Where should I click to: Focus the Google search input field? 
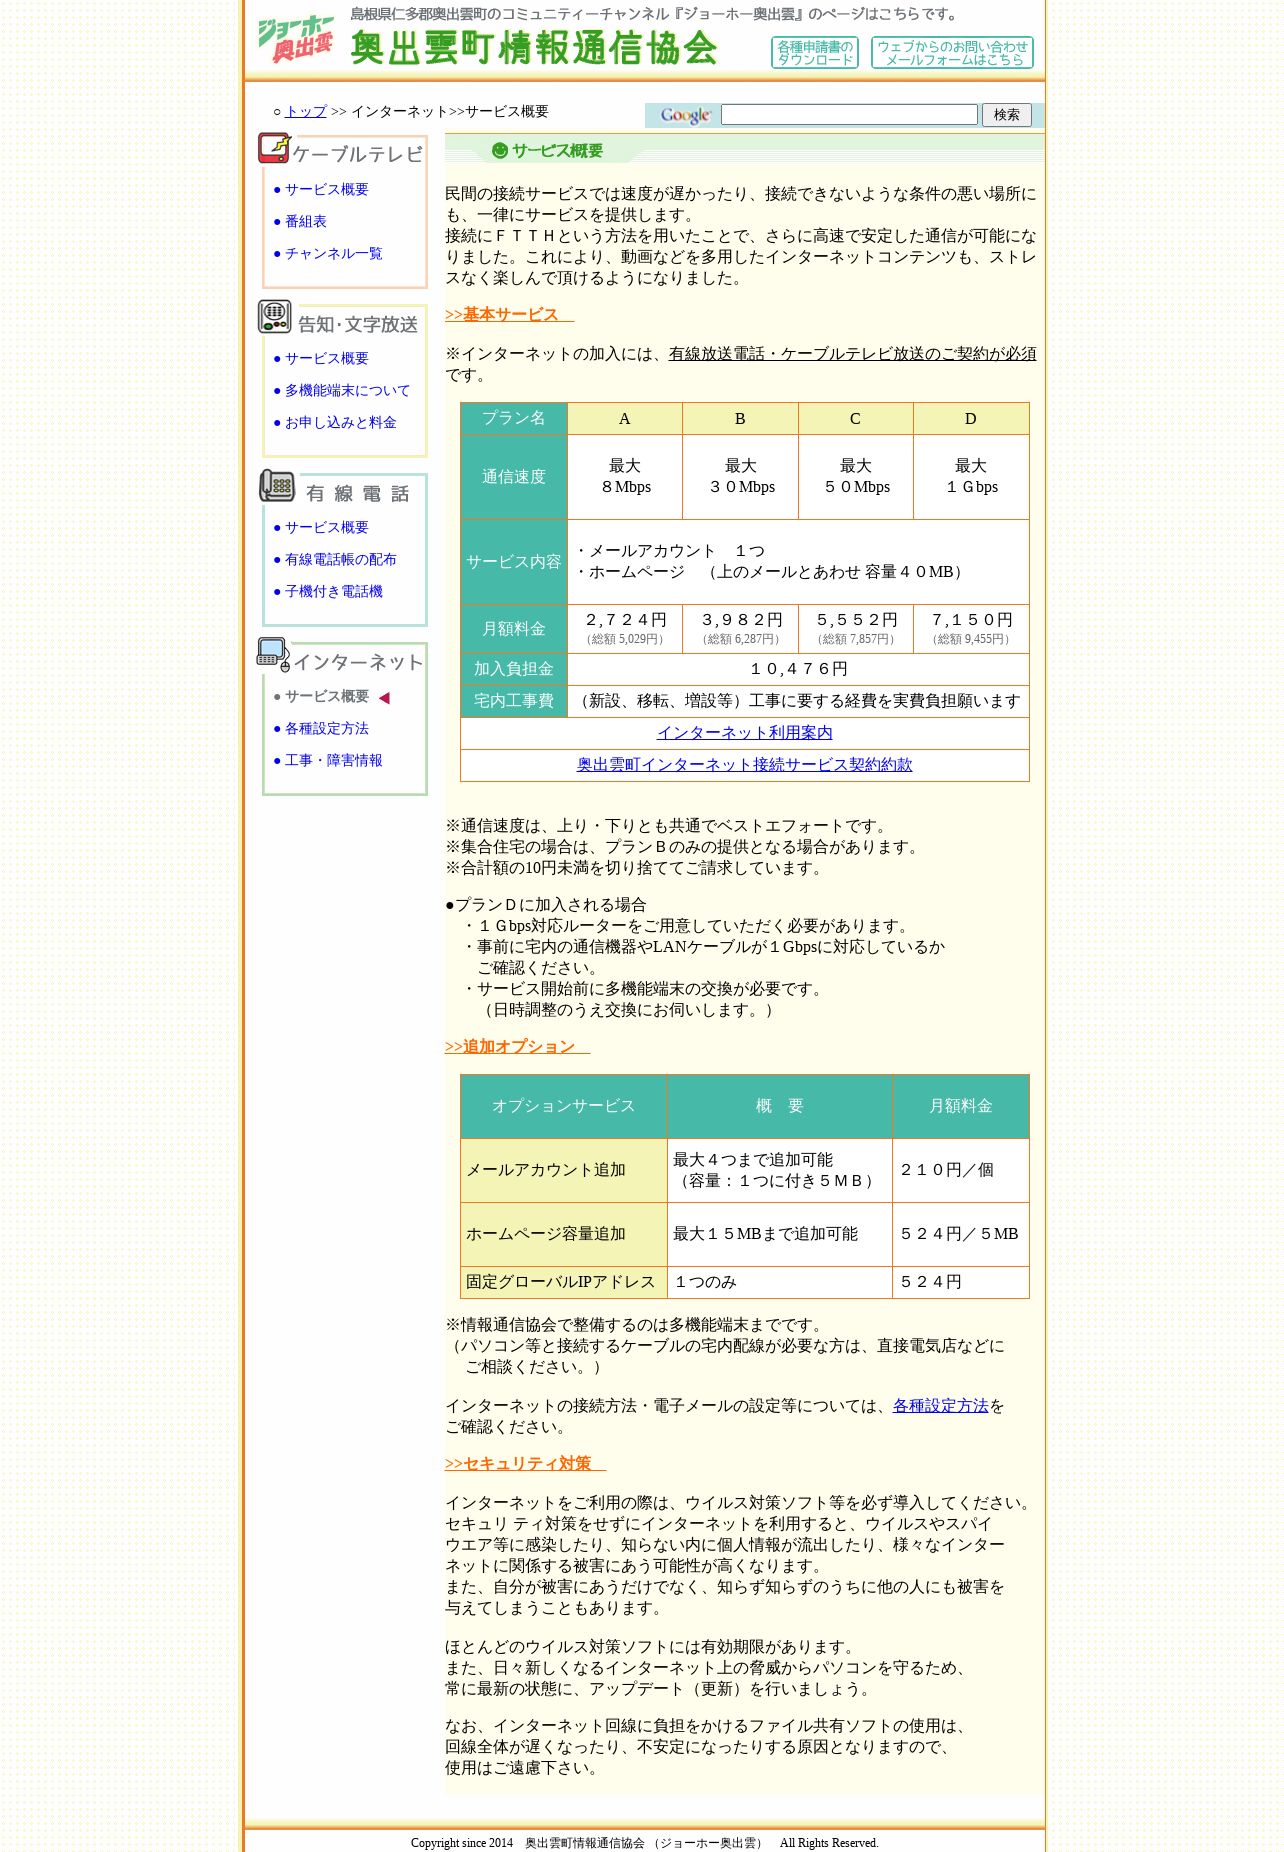(849, 115)
